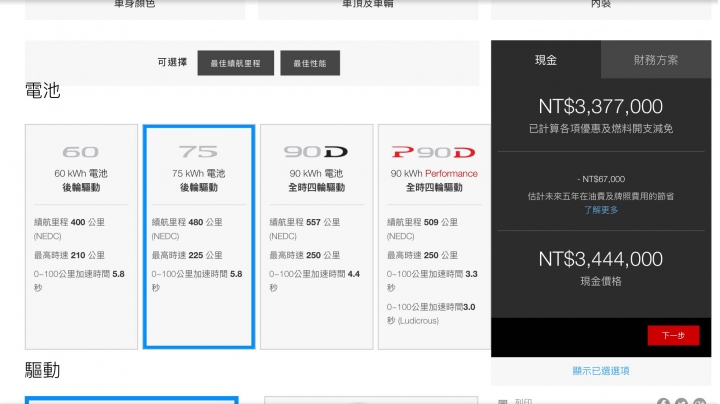Screen dimensions: 720x404
Task: Switch to the 現金 tab
Action: [546, 60]
